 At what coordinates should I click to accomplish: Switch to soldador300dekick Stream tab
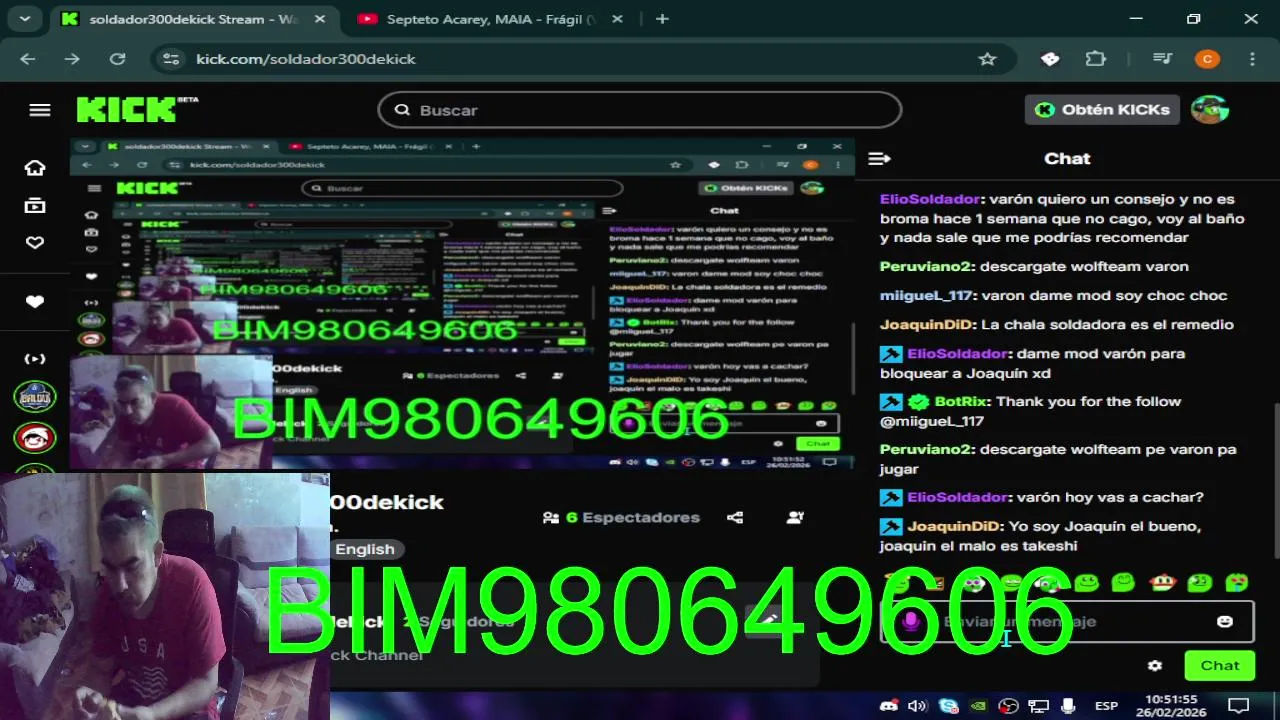pos(193,19)
